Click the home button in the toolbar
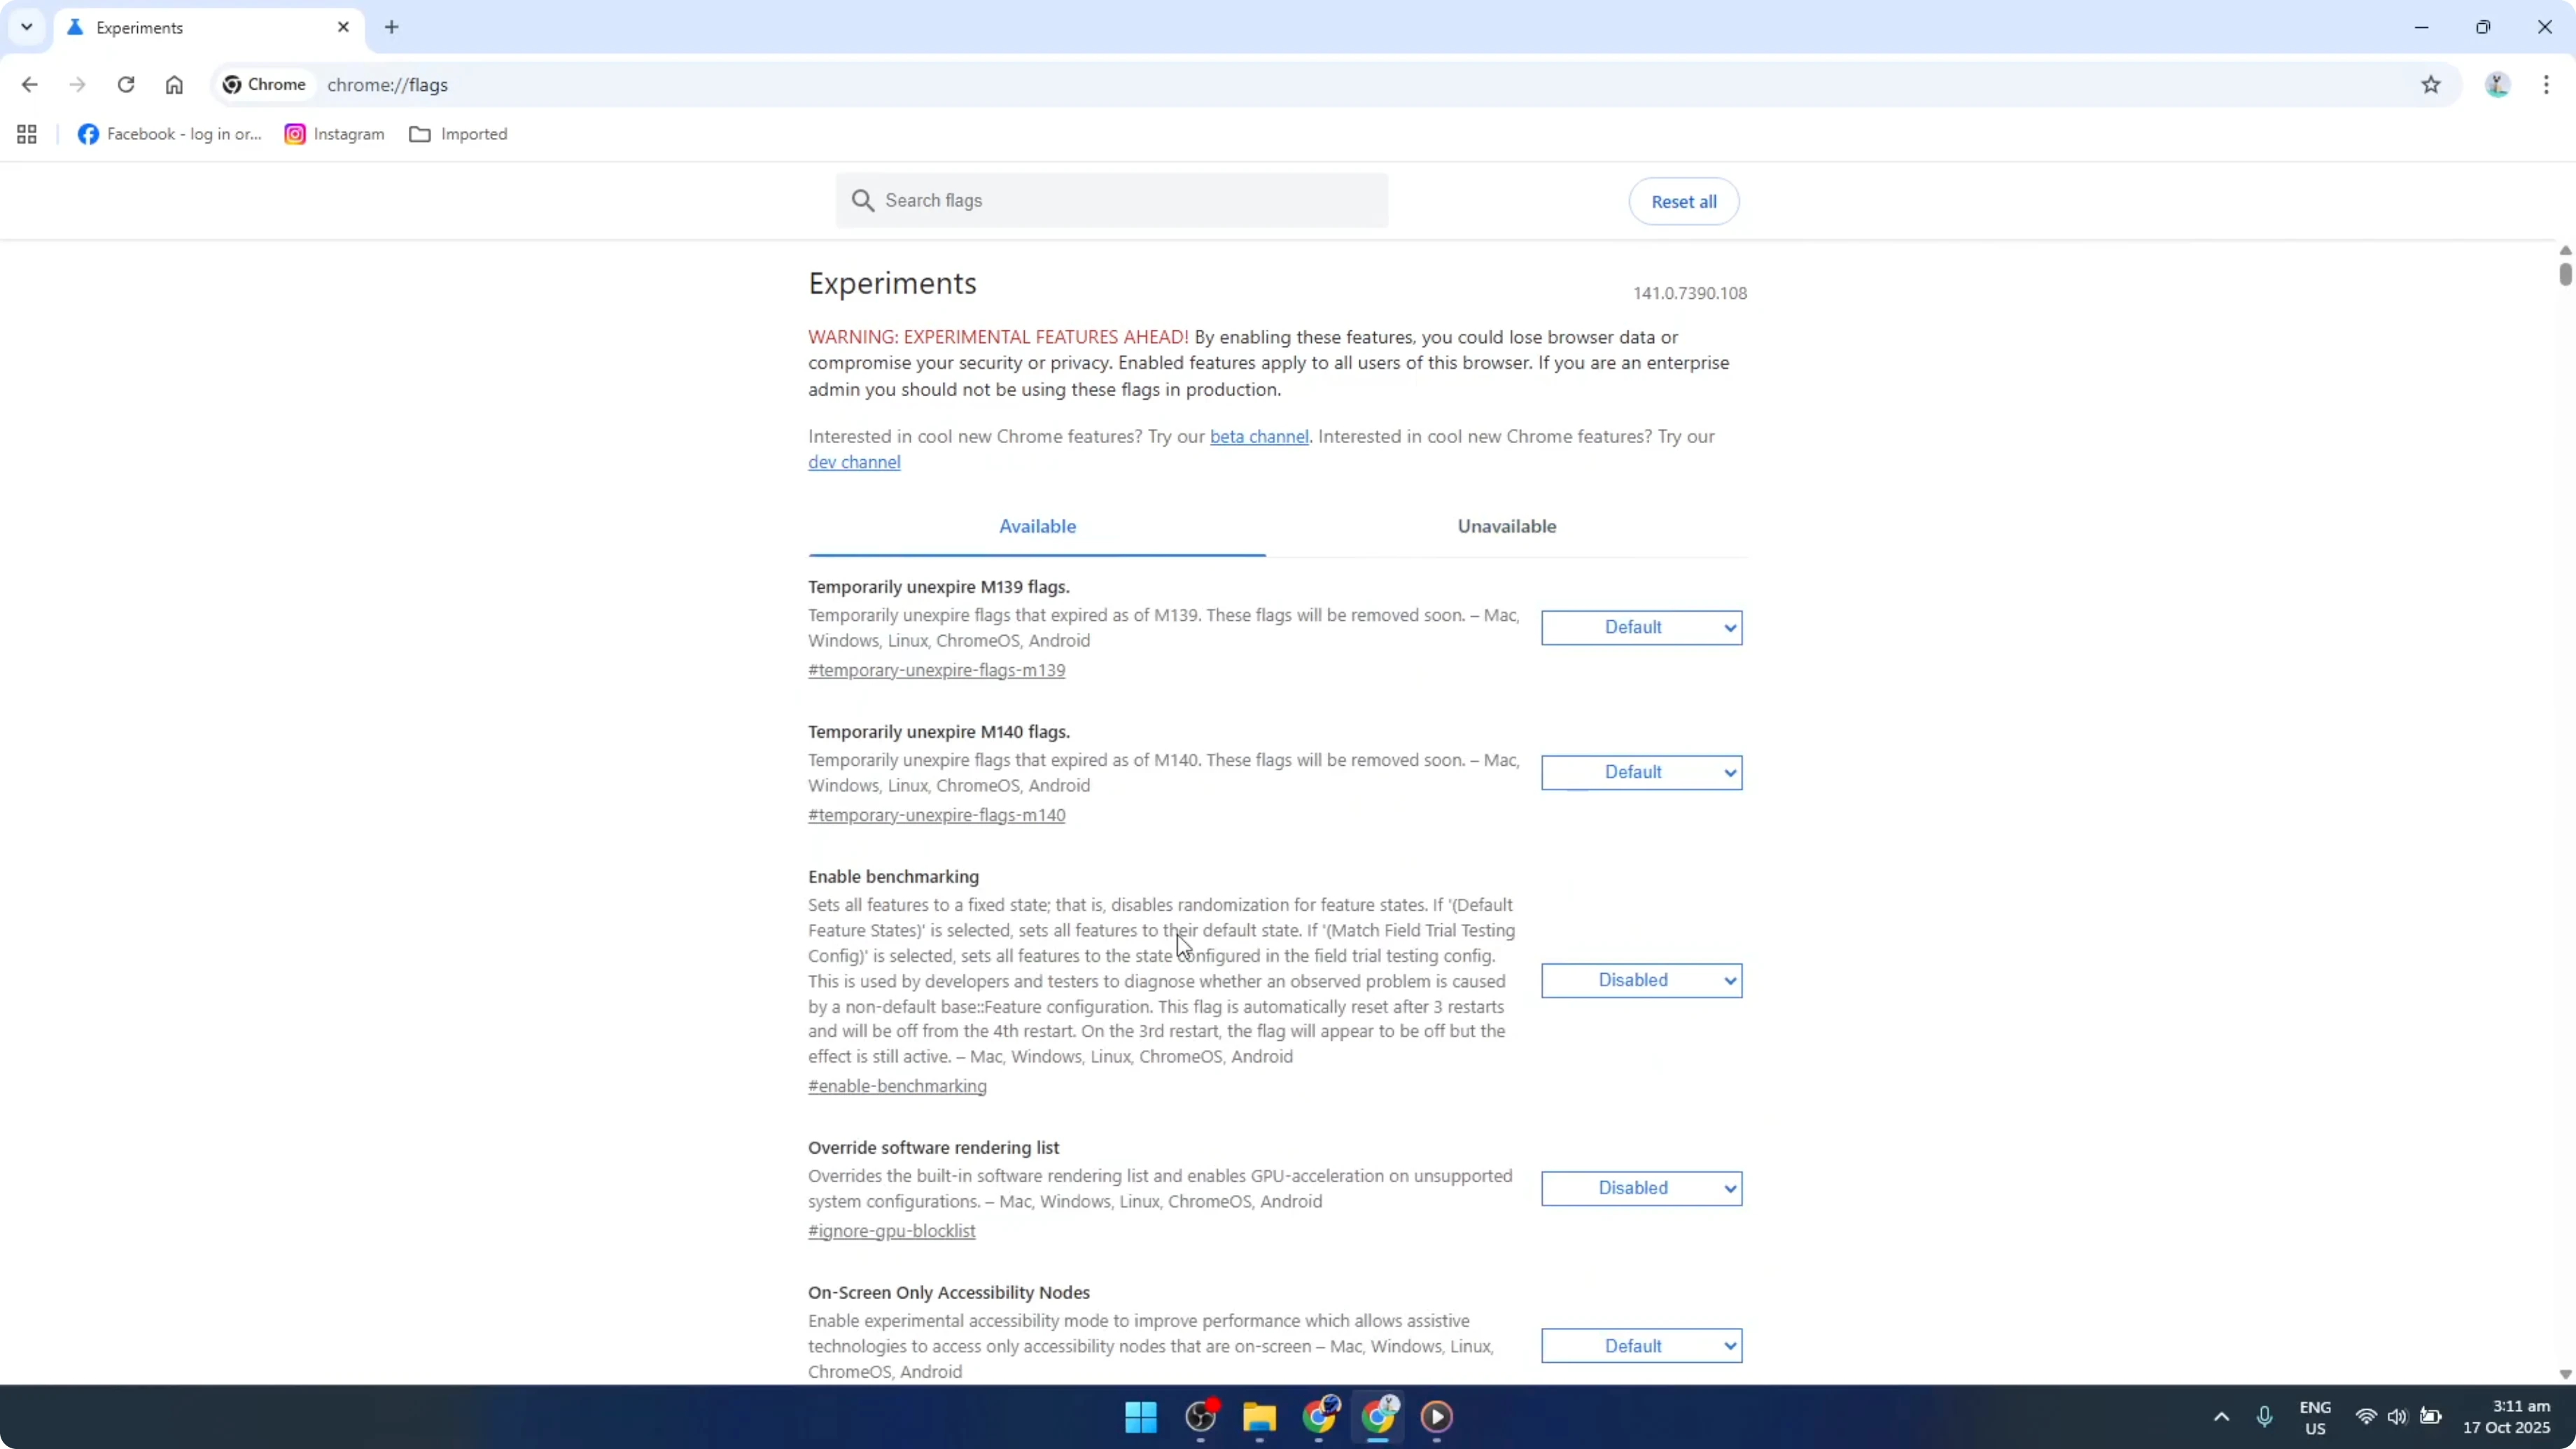Screen dimensions: 2576x1449 point(174,85)
